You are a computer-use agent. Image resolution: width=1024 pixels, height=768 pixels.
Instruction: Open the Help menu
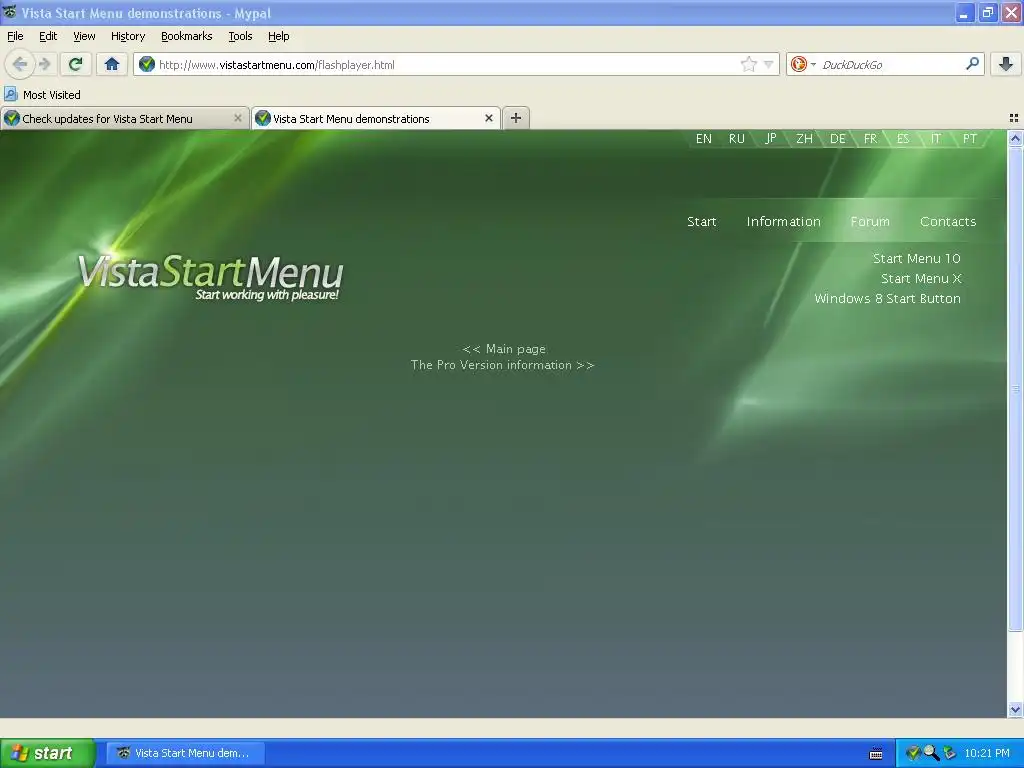(279, 36)
